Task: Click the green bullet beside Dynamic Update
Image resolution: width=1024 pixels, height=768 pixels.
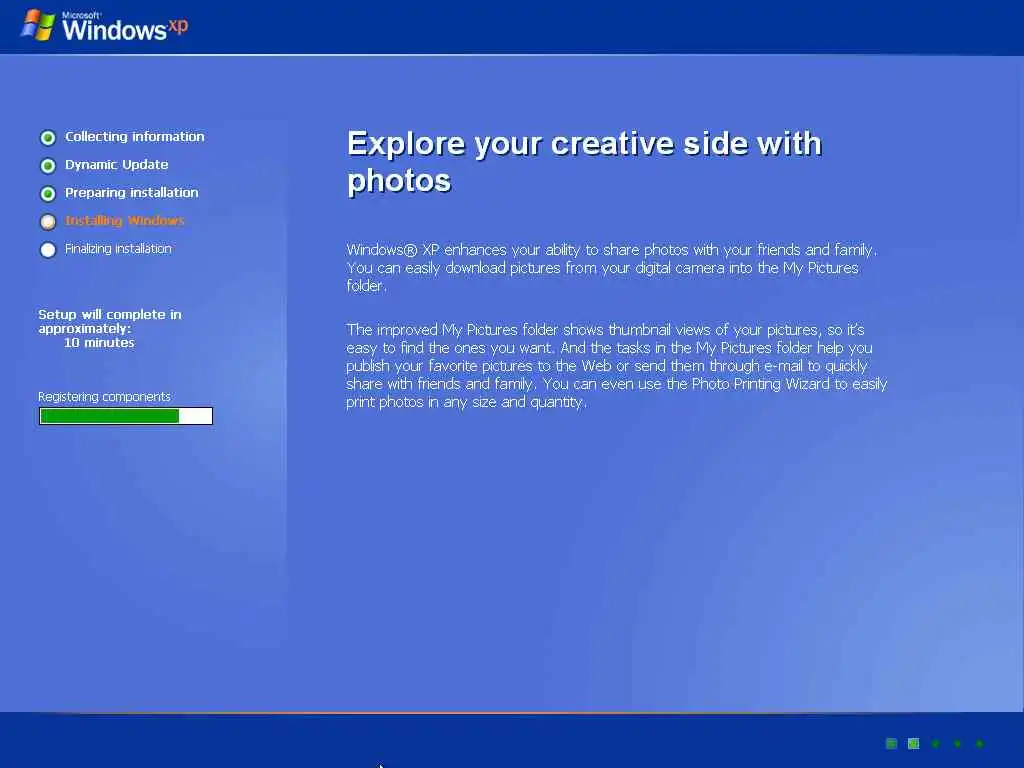Action: point(48,166)
